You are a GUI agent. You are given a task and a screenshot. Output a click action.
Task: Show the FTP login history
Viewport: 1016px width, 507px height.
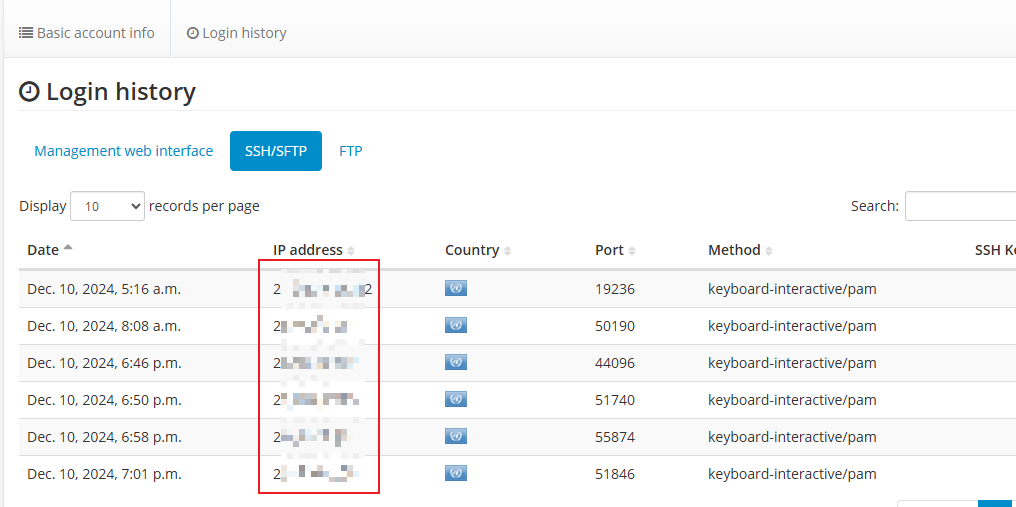(350, 151)
